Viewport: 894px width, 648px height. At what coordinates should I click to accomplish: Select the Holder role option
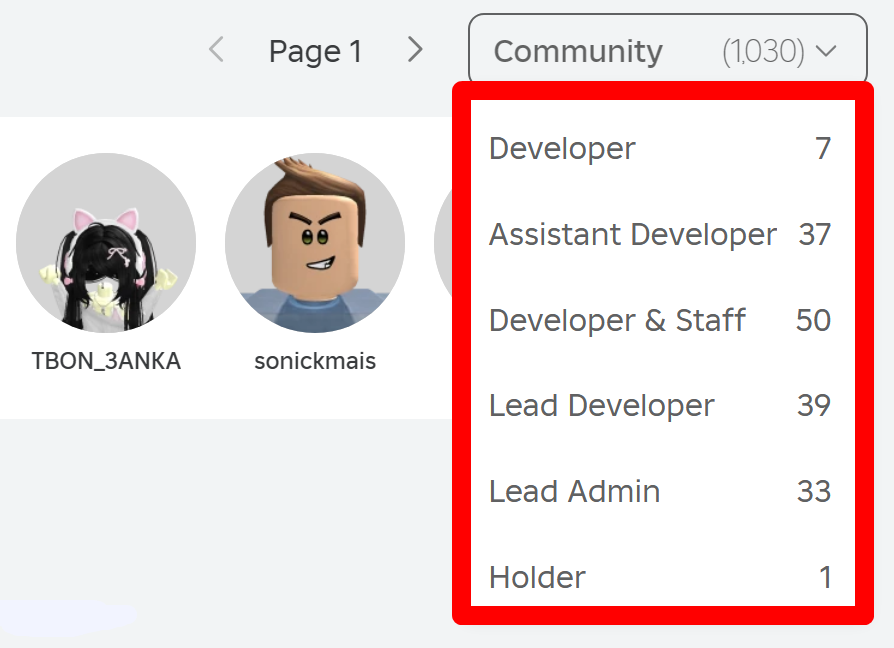point(663,577)
